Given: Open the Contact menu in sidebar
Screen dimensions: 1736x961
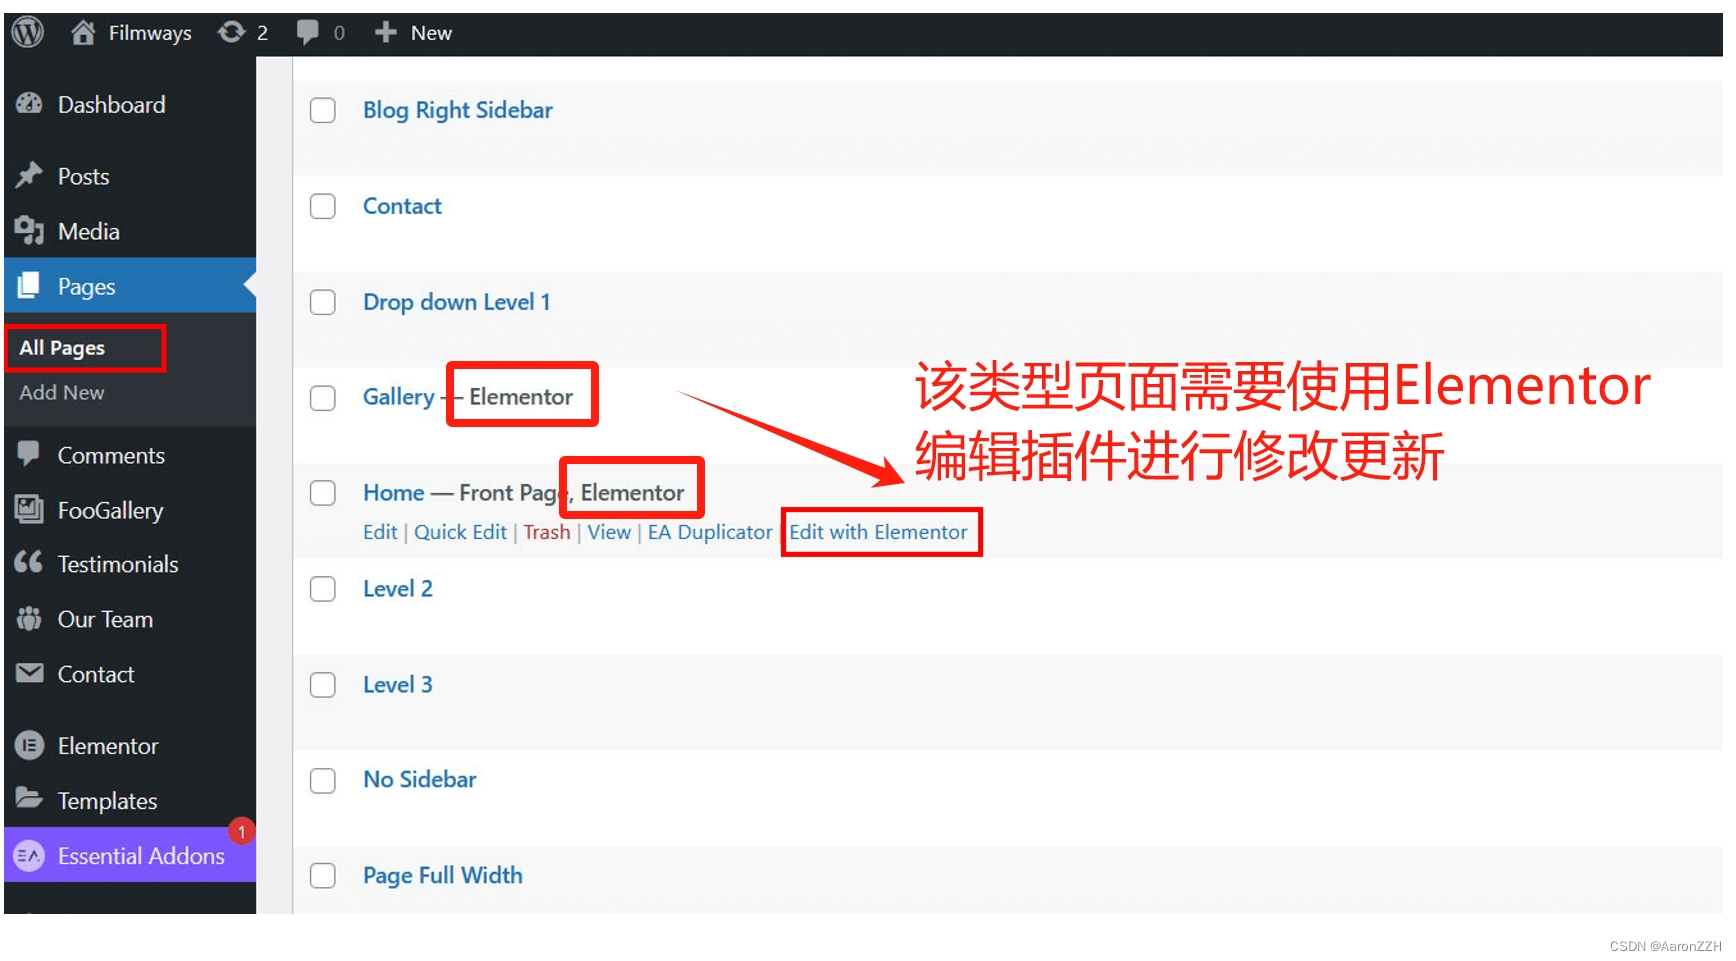Looking at the screenshot, I should (x=130, y=674).
